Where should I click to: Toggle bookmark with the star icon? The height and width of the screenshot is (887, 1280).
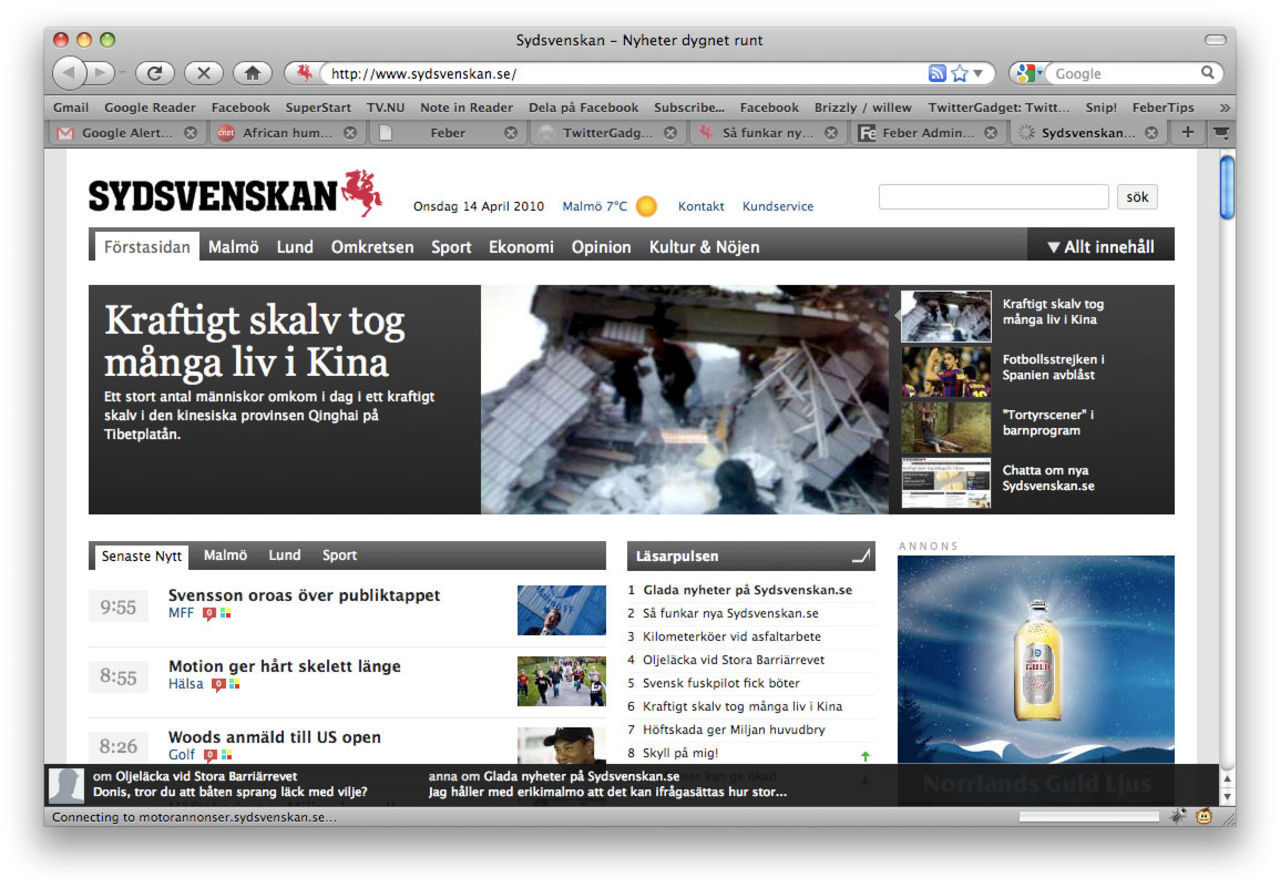point(957,73)
